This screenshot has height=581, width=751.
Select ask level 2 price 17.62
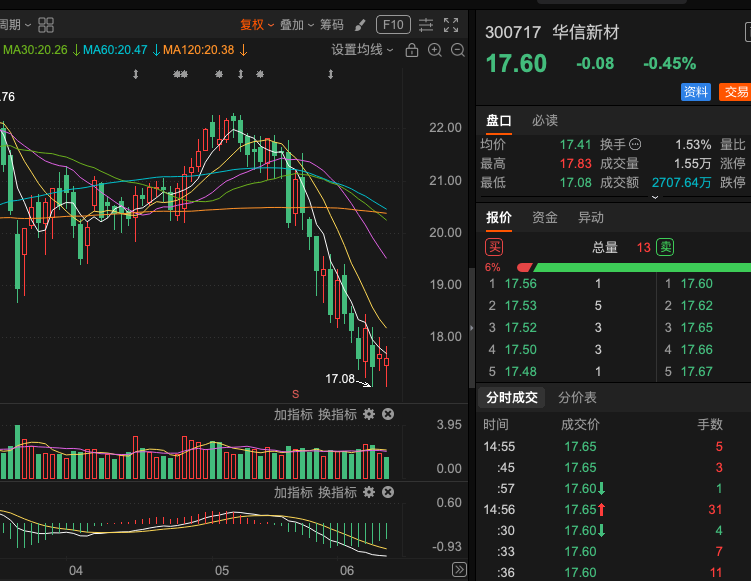click(x=697, y=306)
